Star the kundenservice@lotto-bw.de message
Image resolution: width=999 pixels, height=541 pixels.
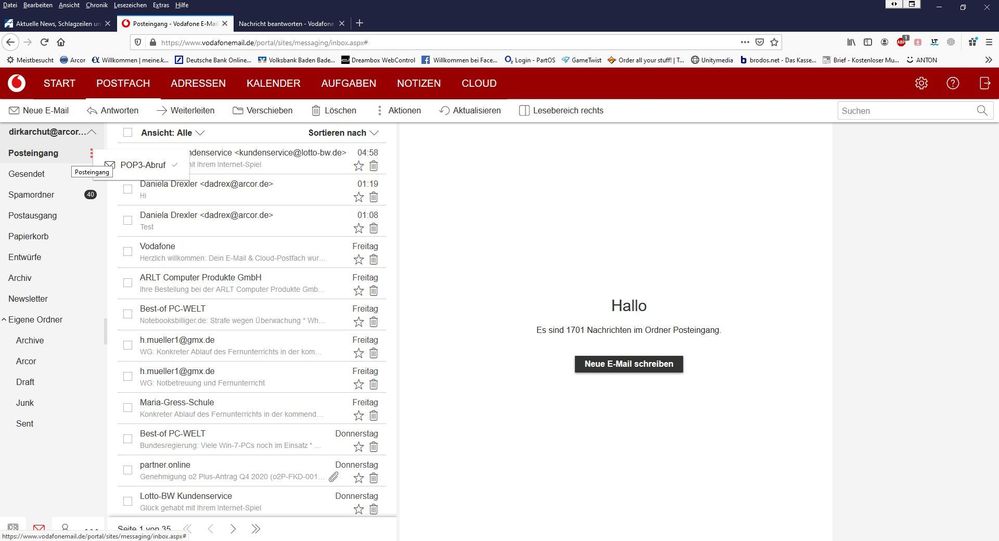(x=359, y=166)
